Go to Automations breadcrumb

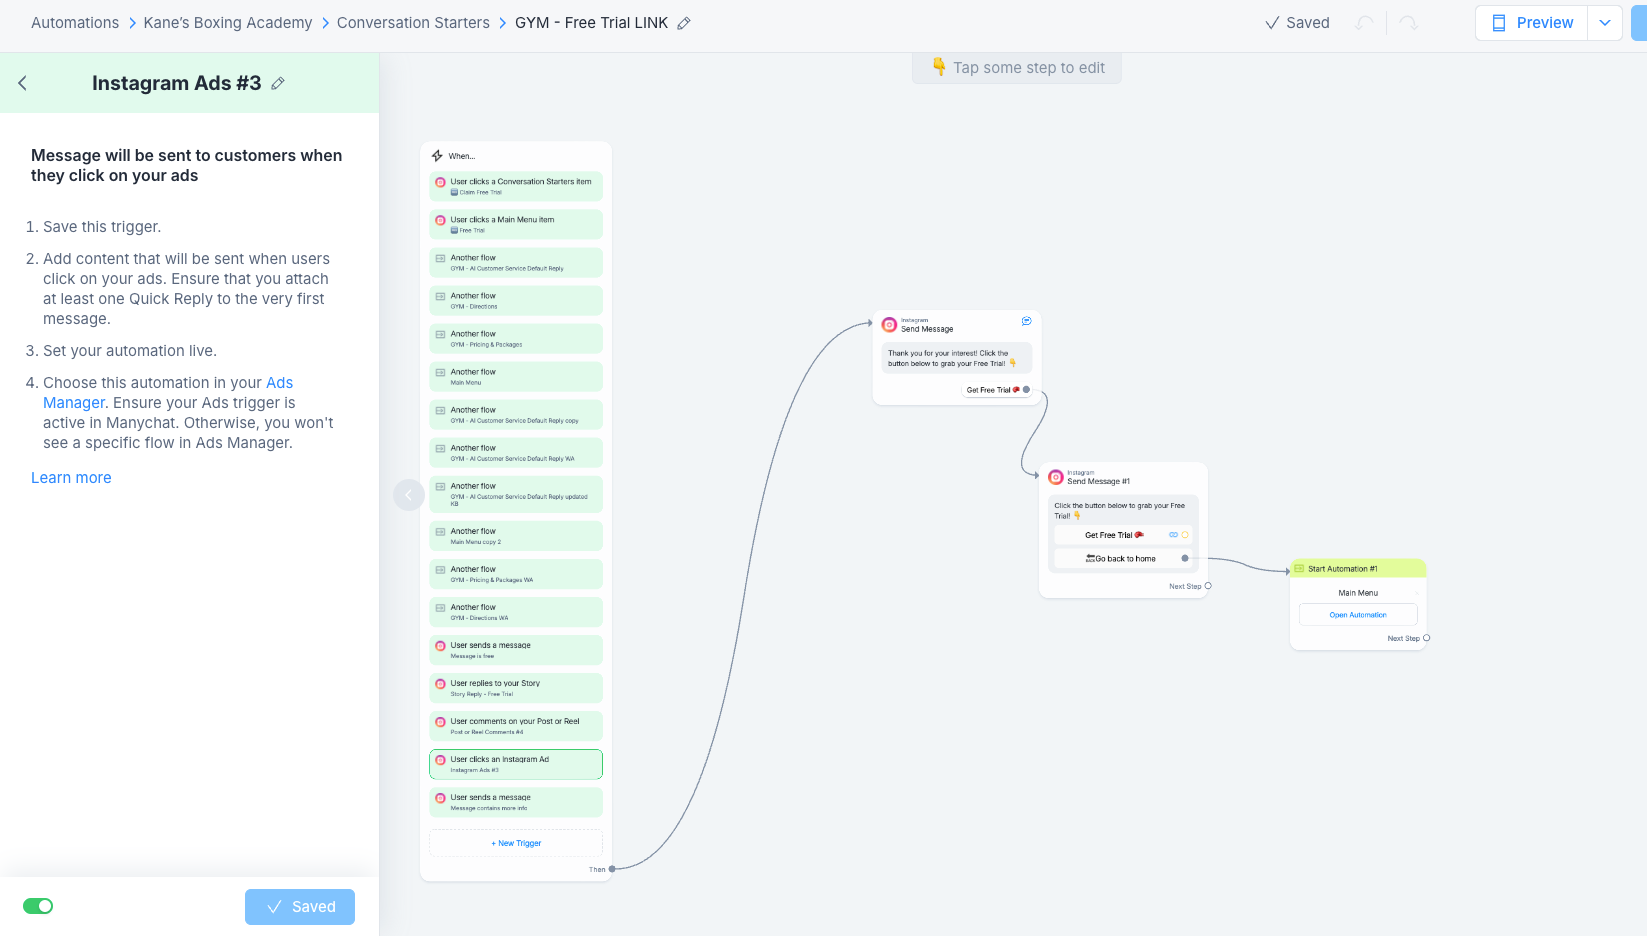75,23
